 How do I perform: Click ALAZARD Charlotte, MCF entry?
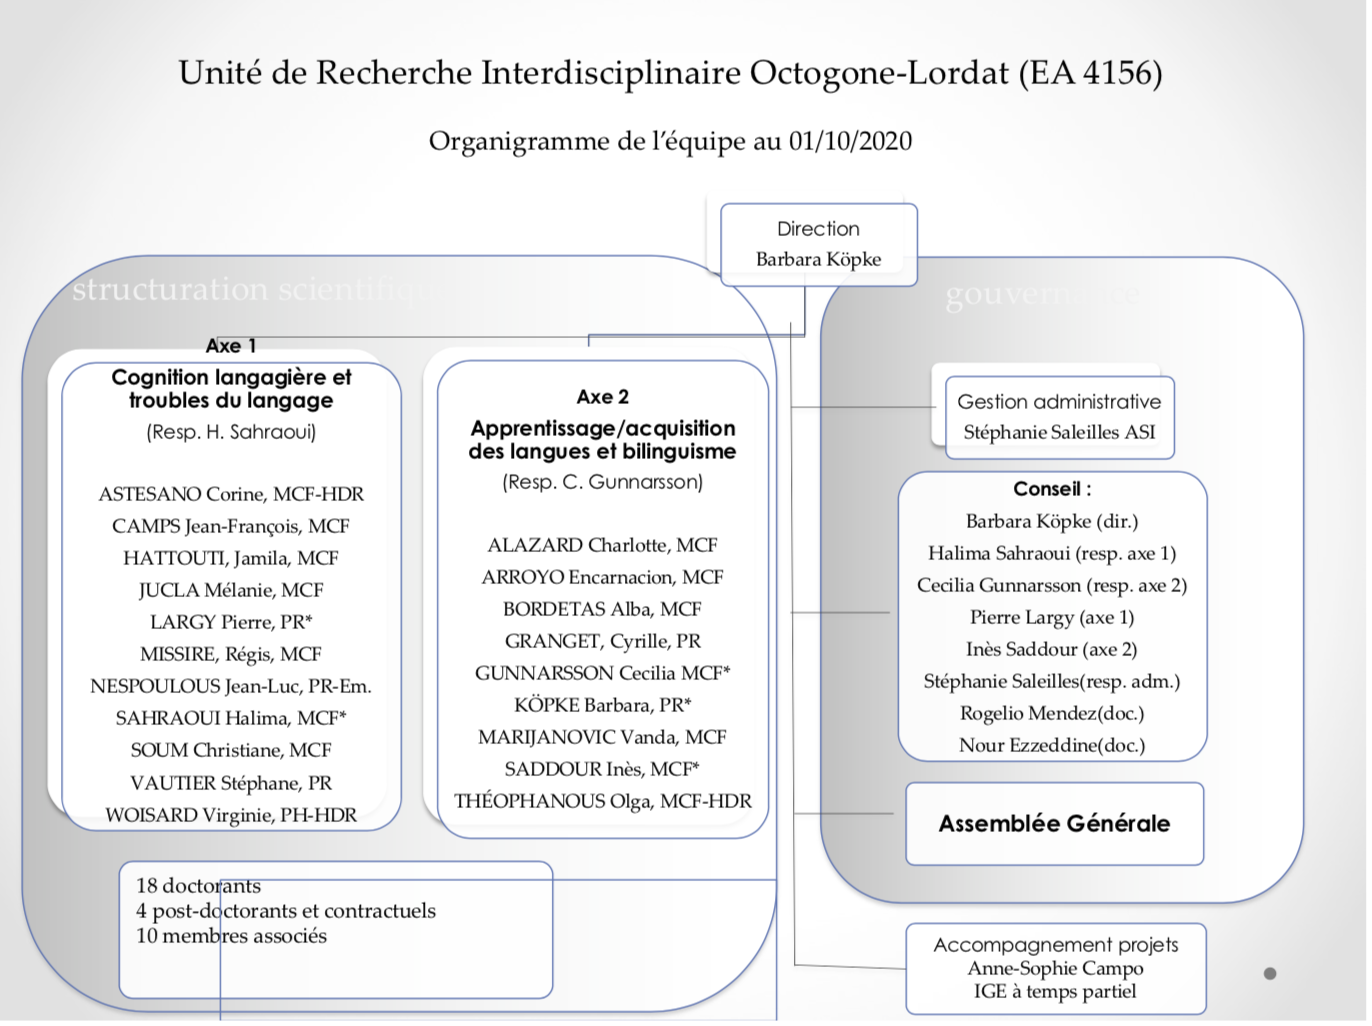point(603,545)
